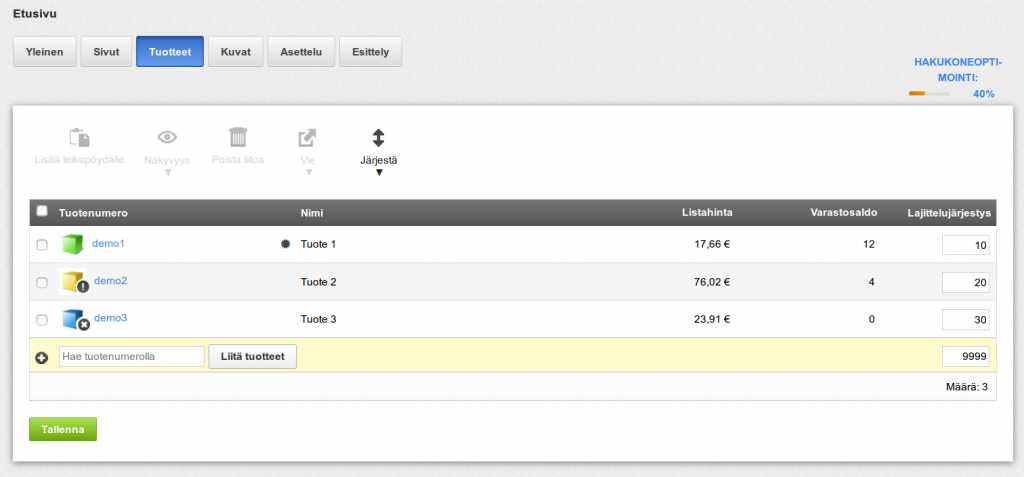The height and width of the screenshot is (477, 1024).
Task: Click the plus icon beside product search
Action: [x=41, y=357]
